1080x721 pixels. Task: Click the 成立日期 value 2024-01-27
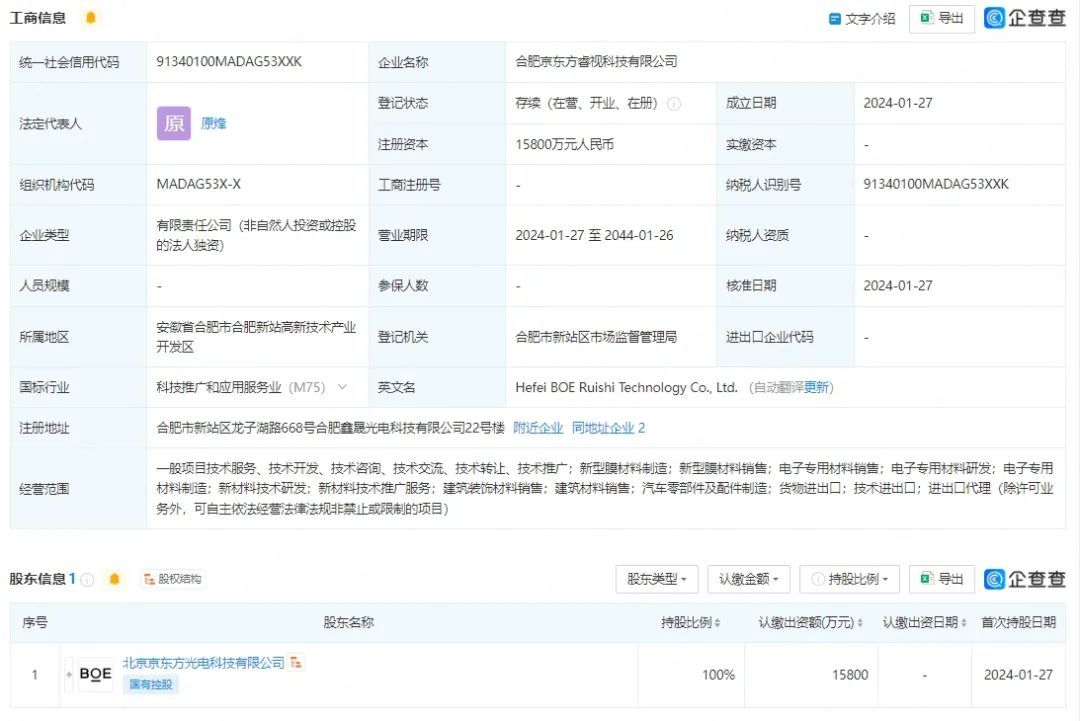897,103
